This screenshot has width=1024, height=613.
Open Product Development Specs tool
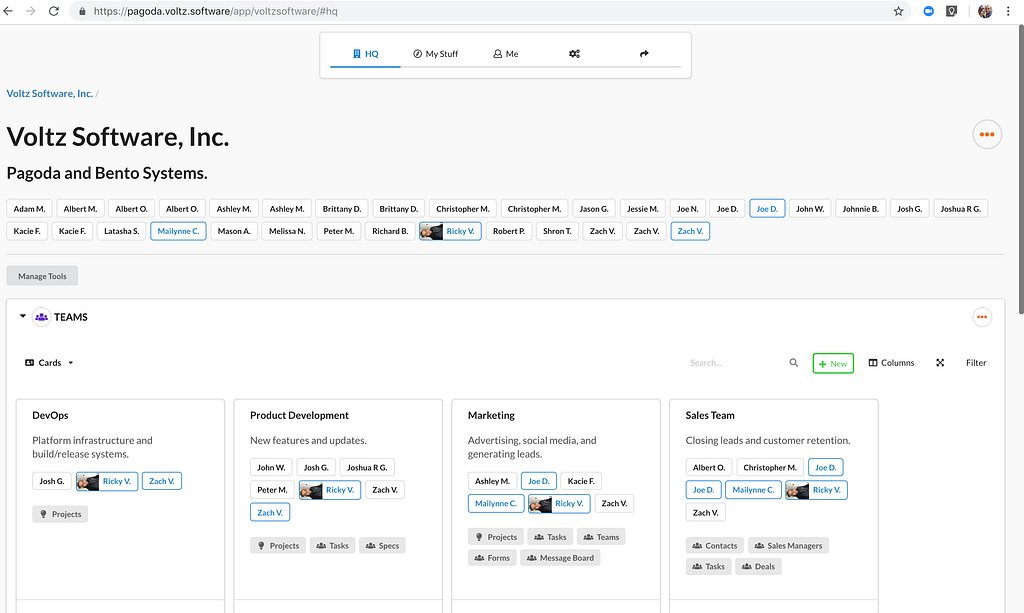point(382,546)
